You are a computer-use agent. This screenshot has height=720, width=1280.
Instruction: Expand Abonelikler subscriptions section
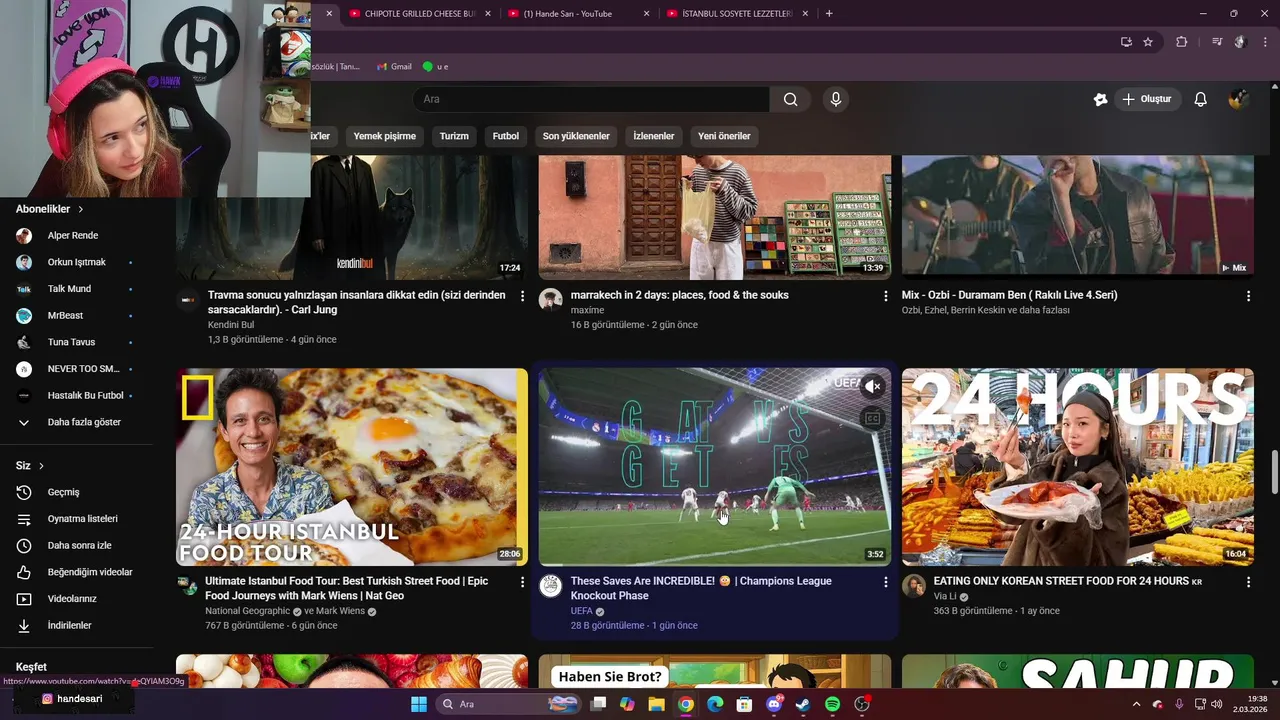(48, 209)
